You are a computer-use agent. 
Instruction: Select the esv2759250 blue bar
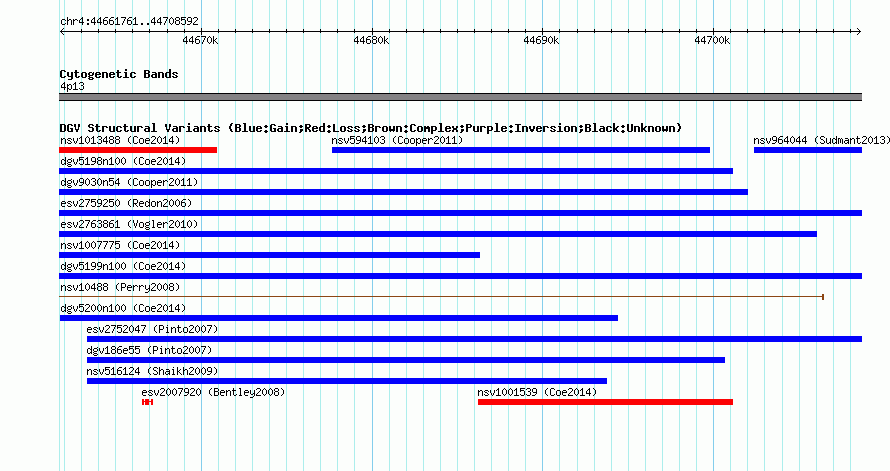(460, 213)
